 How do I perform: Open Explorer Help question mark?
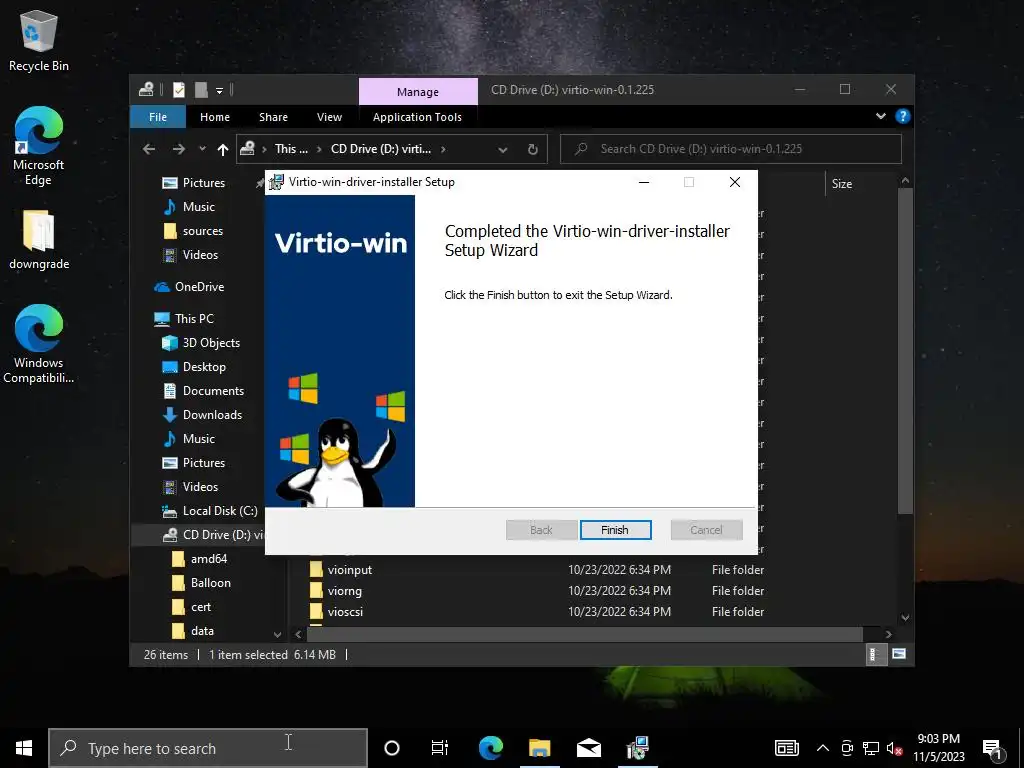[x=903, y=116]
